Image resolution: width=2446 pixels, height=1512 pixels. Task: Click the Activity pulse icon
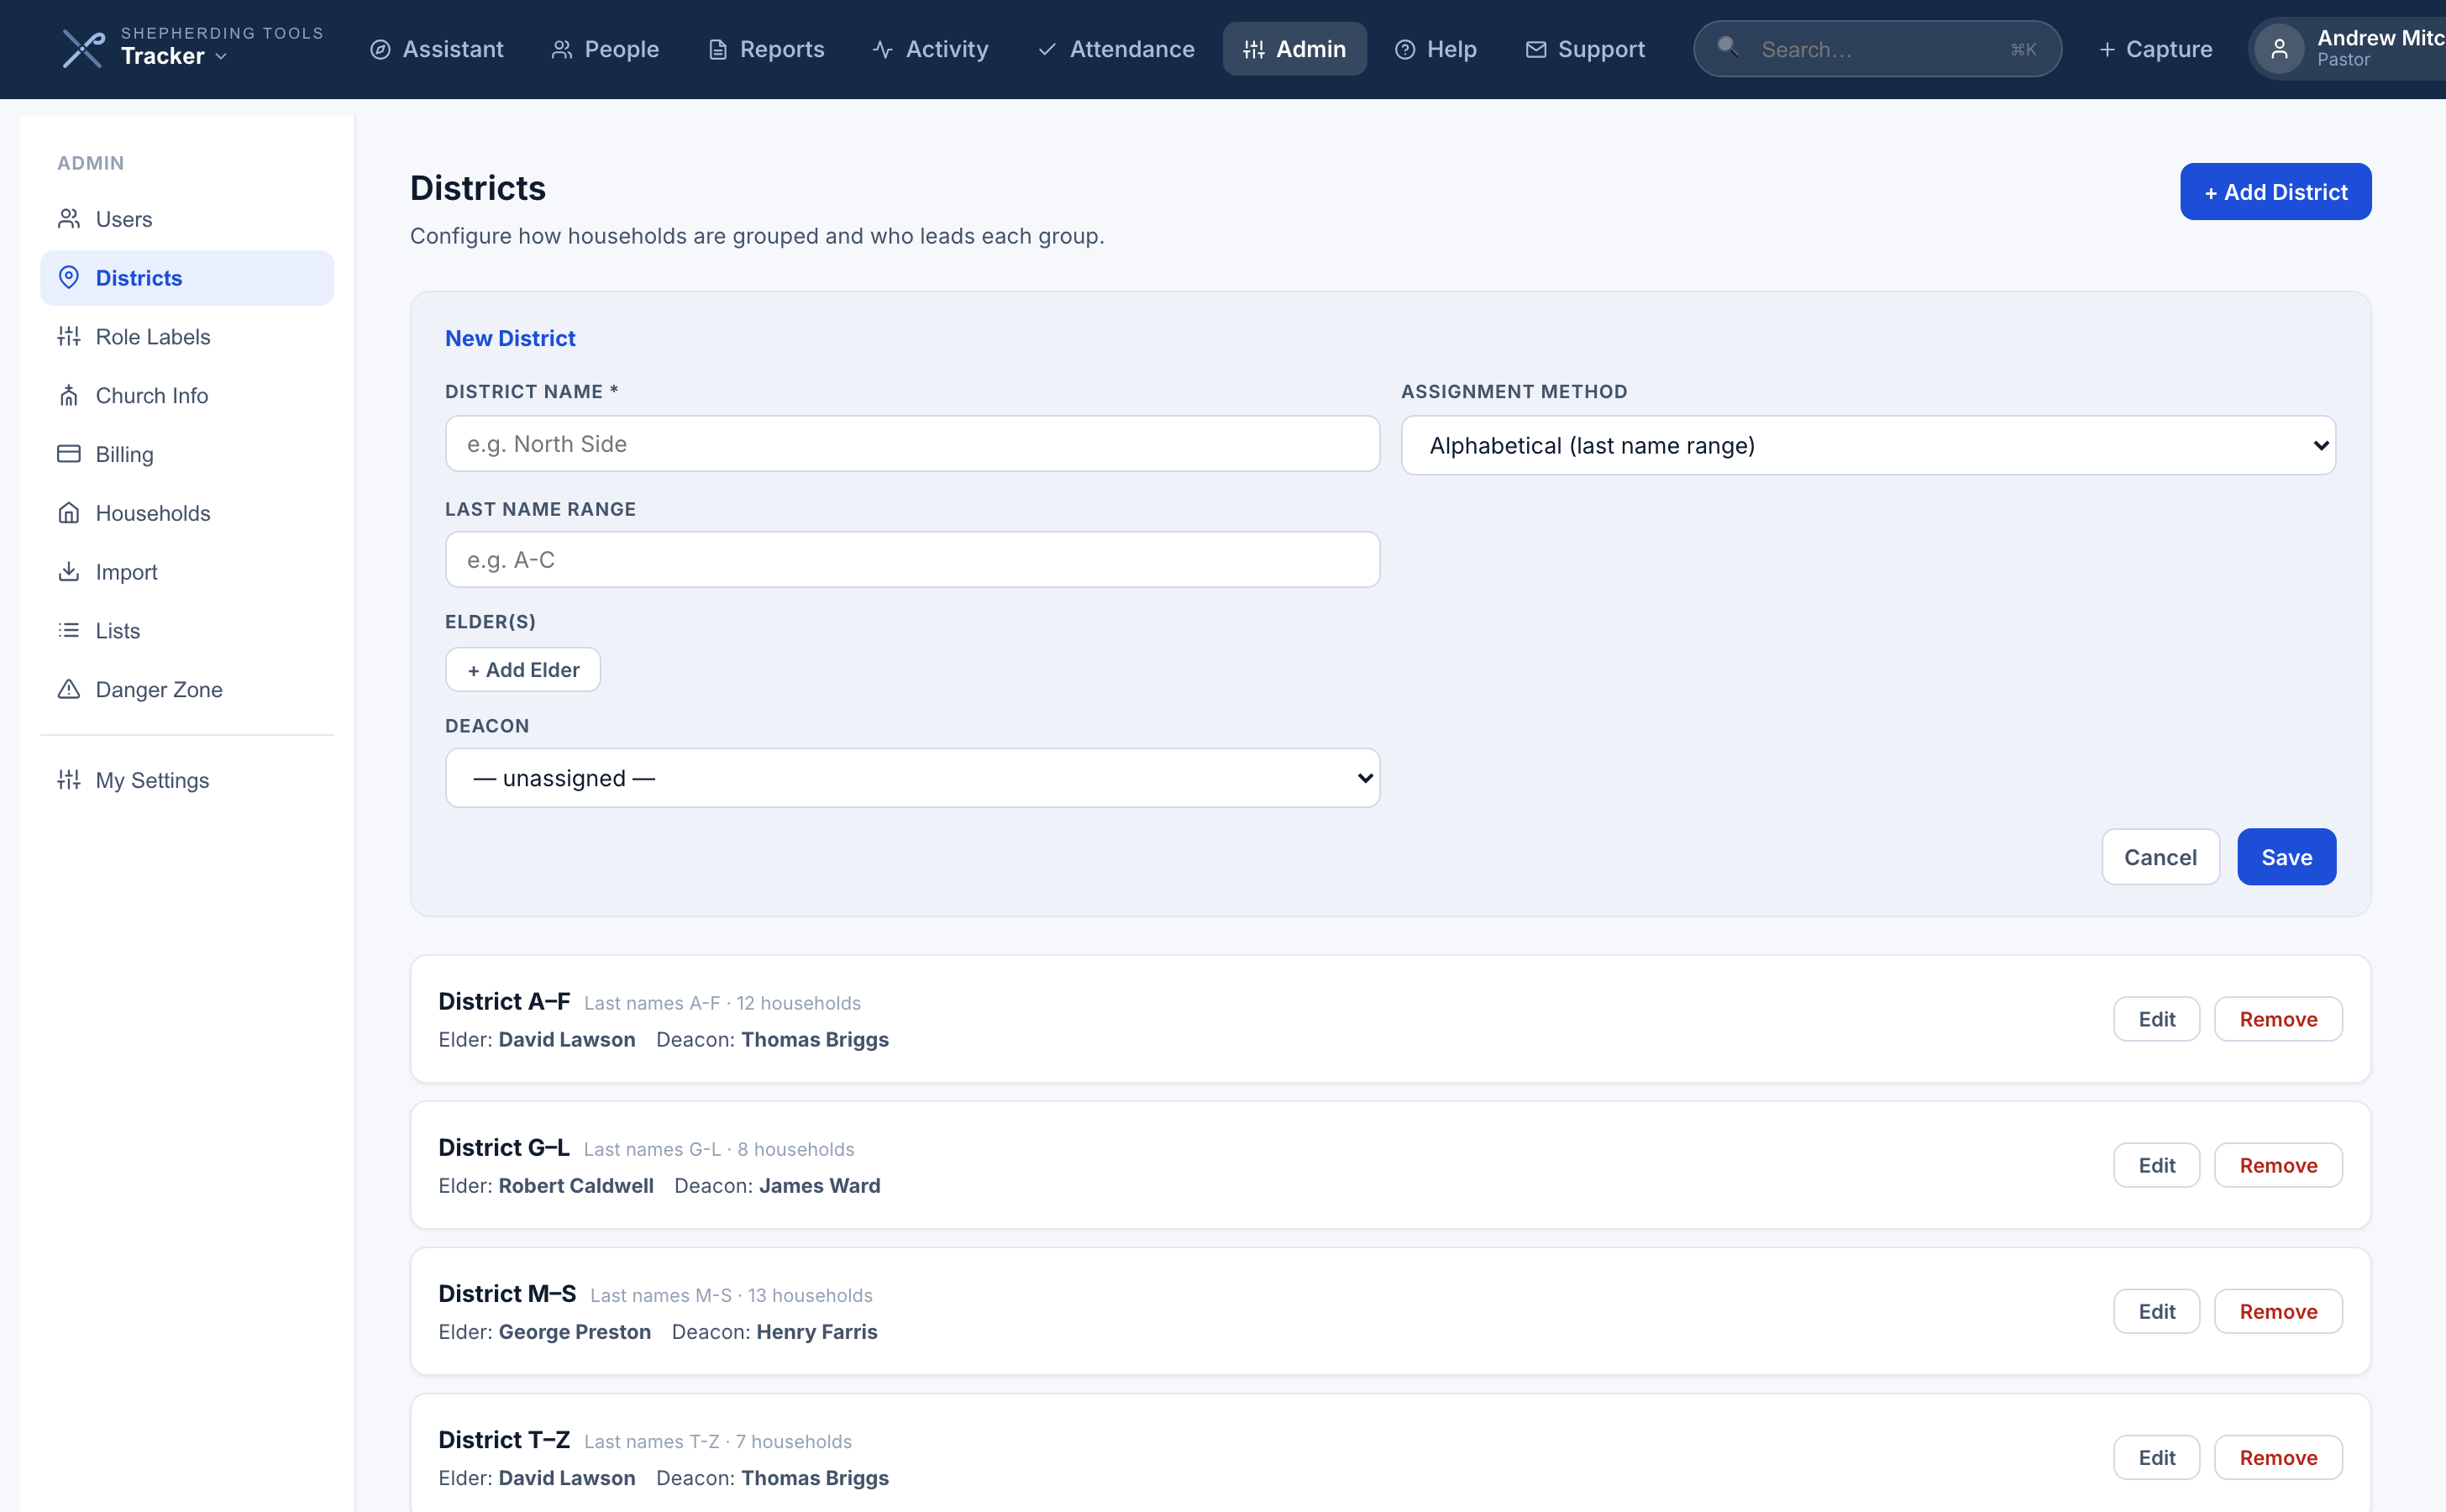tap(883, 49)
